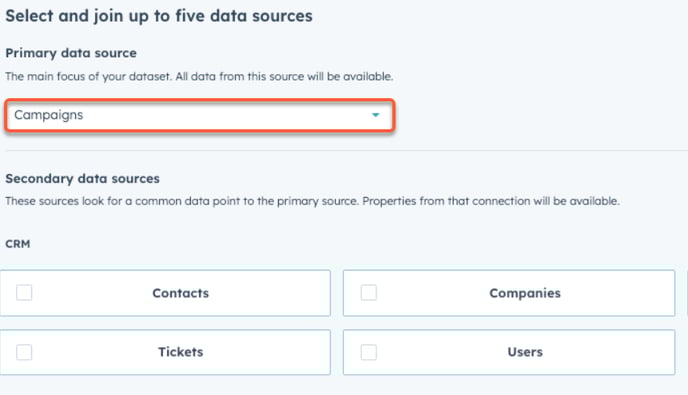
Task: Click the 'main focus of your dataset' description
Action: coord(199,76)
